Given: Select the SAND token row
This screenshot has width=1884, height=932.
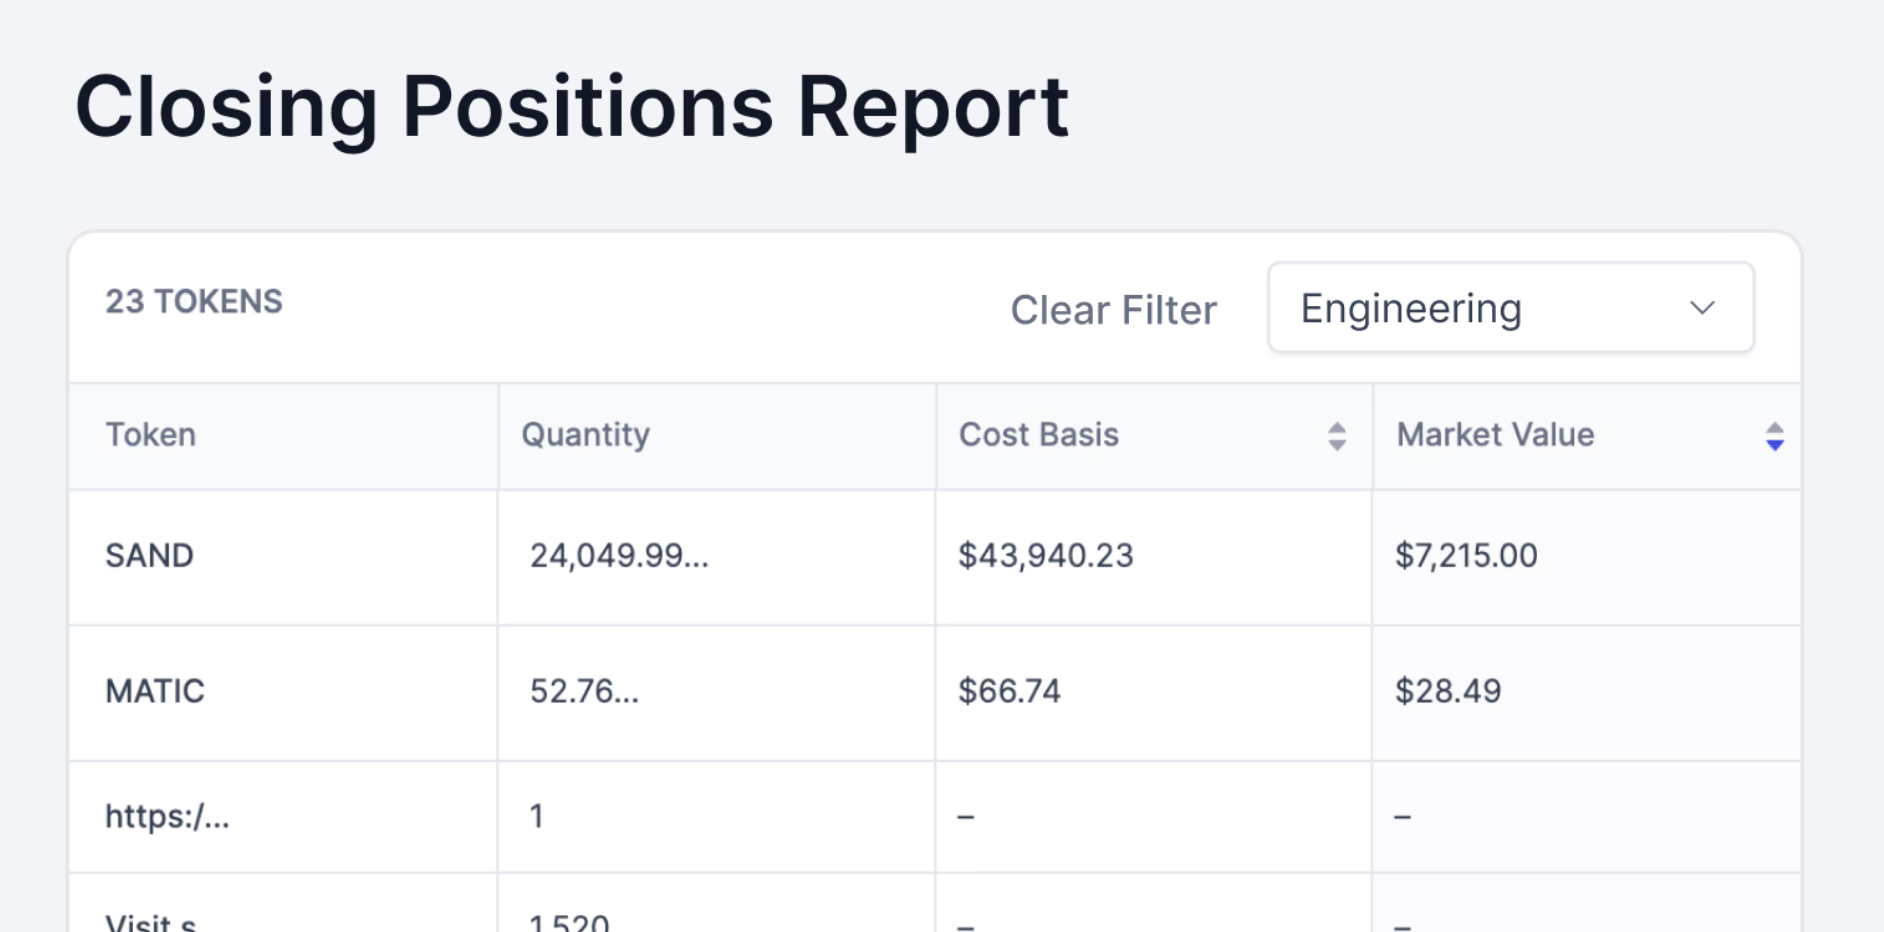Looking at the screenshot, I should (x=150, y=556).
